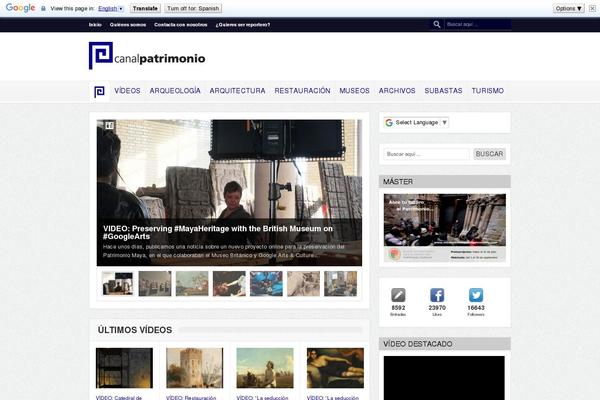Focus the top bar search input field

pyautogui.click(x=478, y=24)
